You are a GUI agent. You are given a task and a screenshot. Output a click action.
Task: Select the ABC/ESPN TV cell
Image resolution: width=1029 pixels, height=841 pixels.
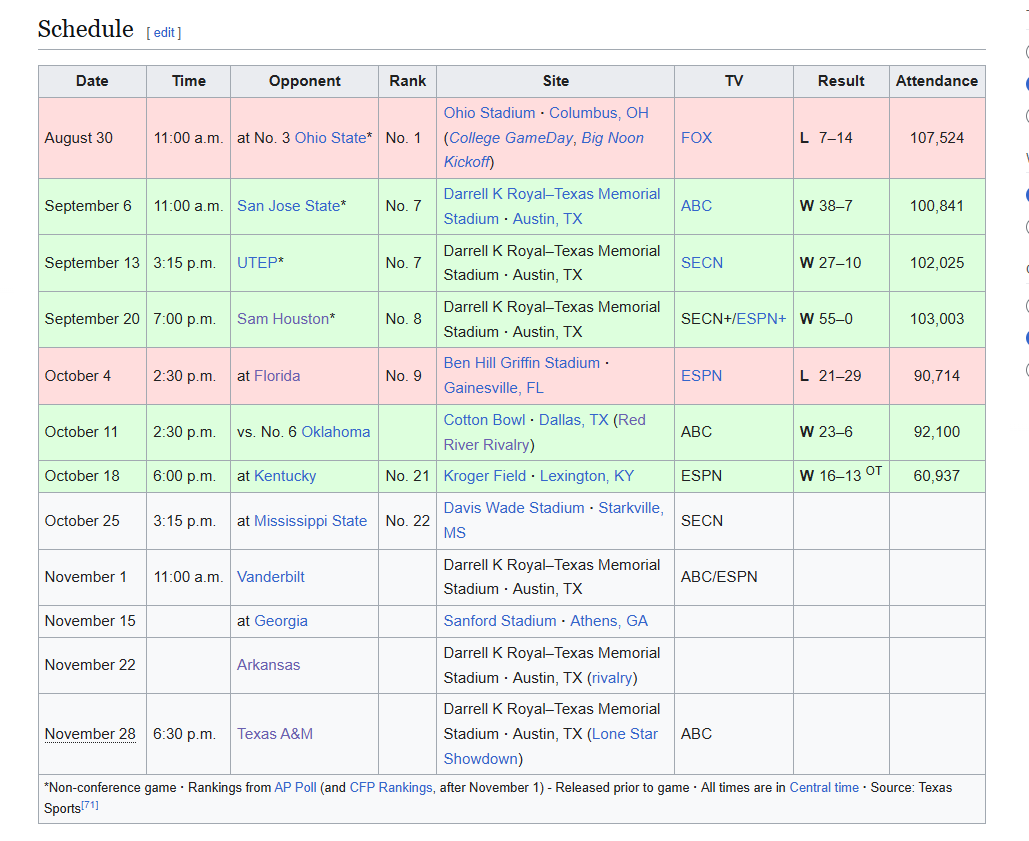[734, 577]
